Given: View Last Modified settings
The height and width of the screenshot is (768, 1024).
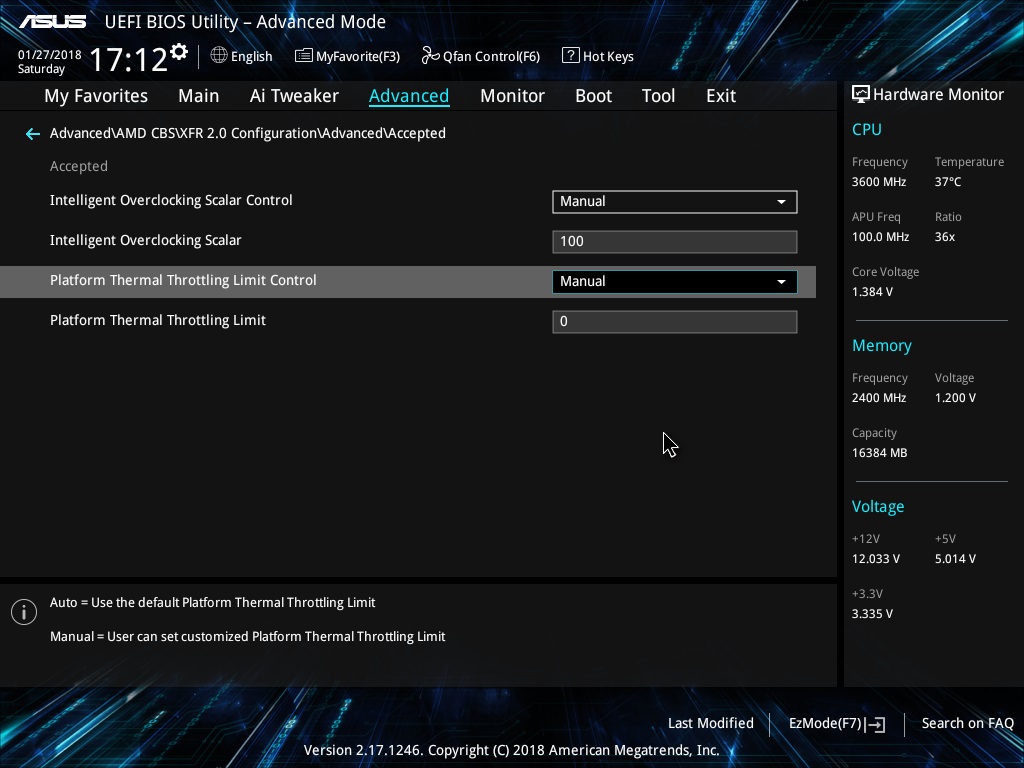Looking at the screenshot, I should [711, 724].
